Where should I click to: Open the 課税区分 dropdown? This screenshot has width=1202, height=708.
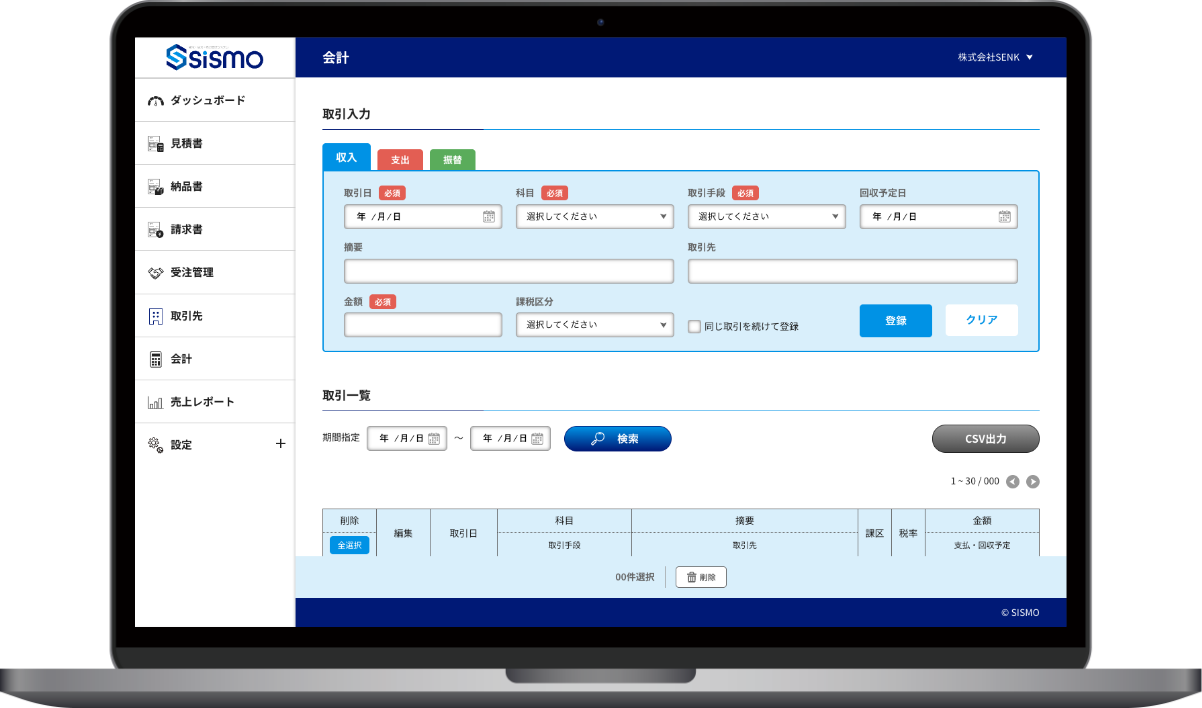[594, 324]
